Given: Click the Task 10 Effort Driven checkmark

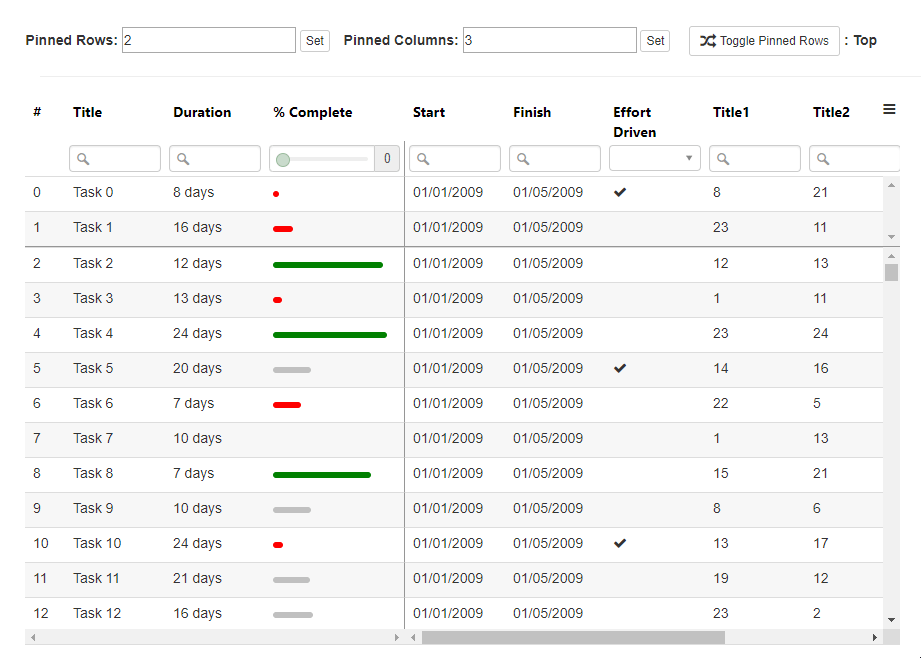Looking at the screenshot, I should 620,544.
